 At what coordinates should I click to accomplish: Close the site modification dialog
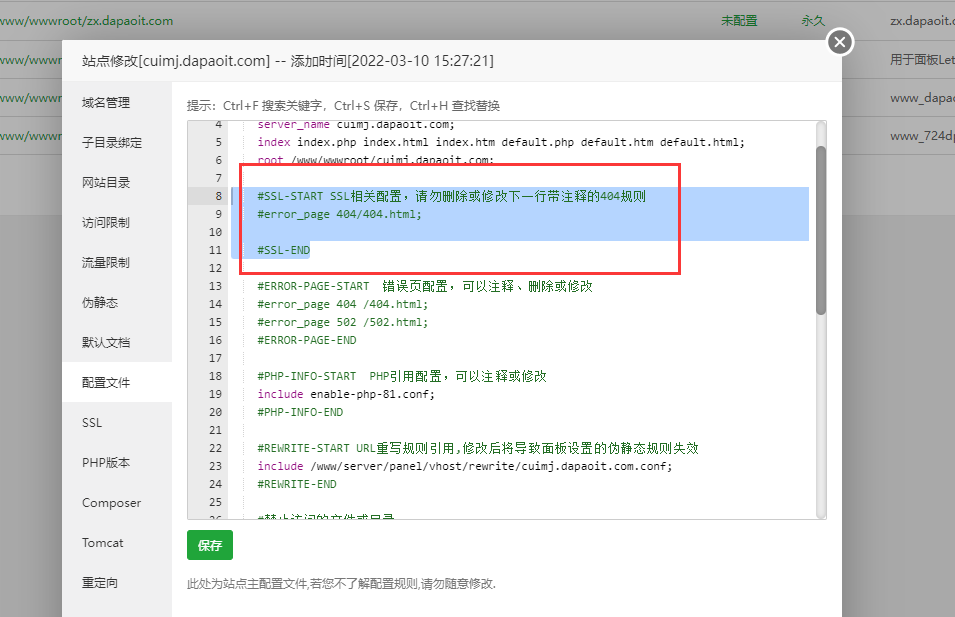point(840,42)
